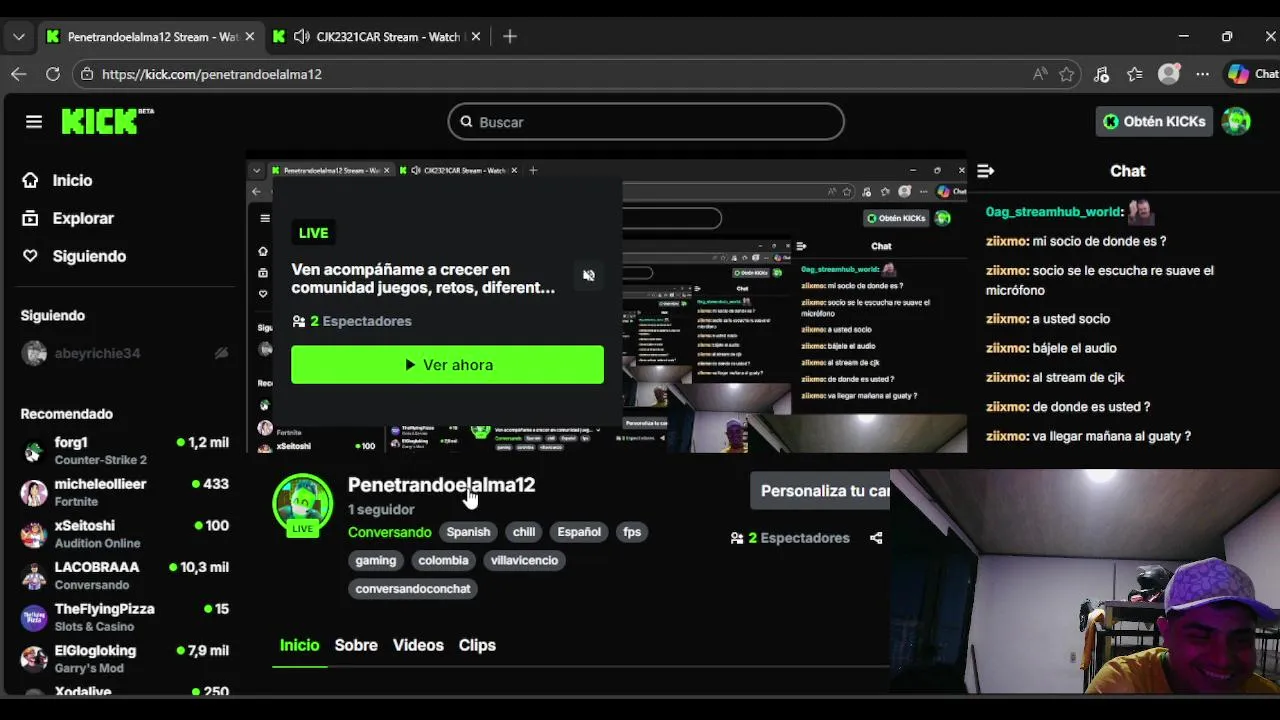Switch to the Videos tab
This screenshot has width=1280, height=720.
click(418, 645)
